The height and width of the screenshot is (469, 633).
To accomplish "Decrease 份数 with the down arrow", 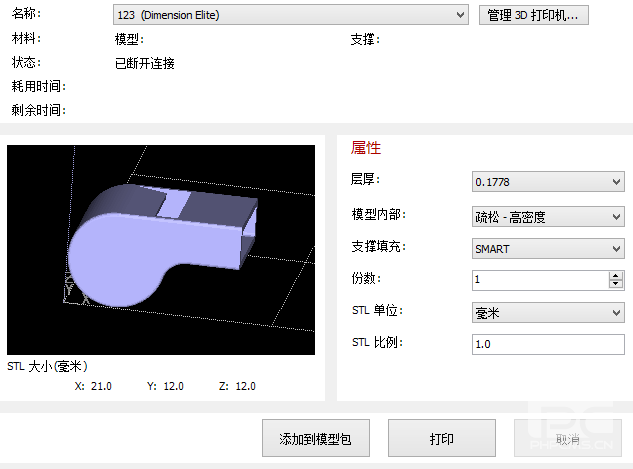I will point(616,284).
